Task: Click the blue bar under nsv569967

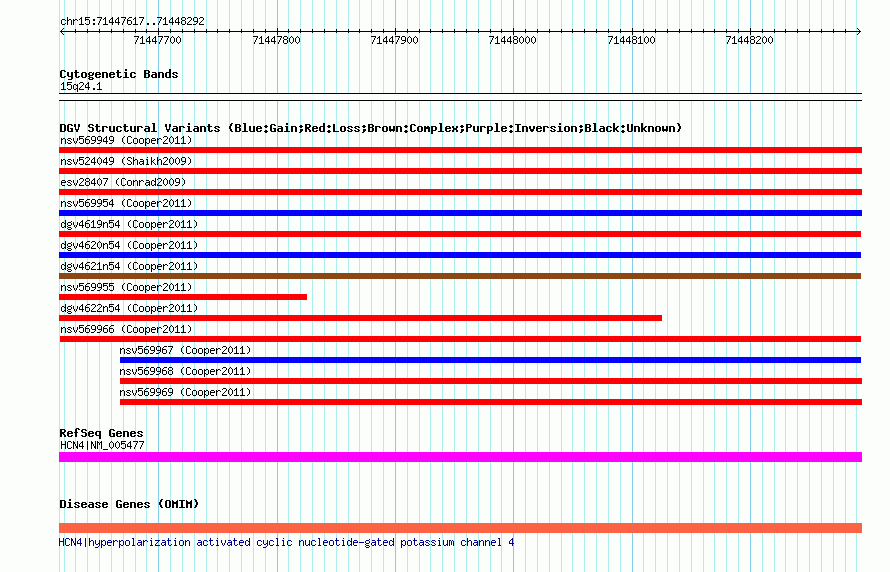Action: (x=490, y=360)
